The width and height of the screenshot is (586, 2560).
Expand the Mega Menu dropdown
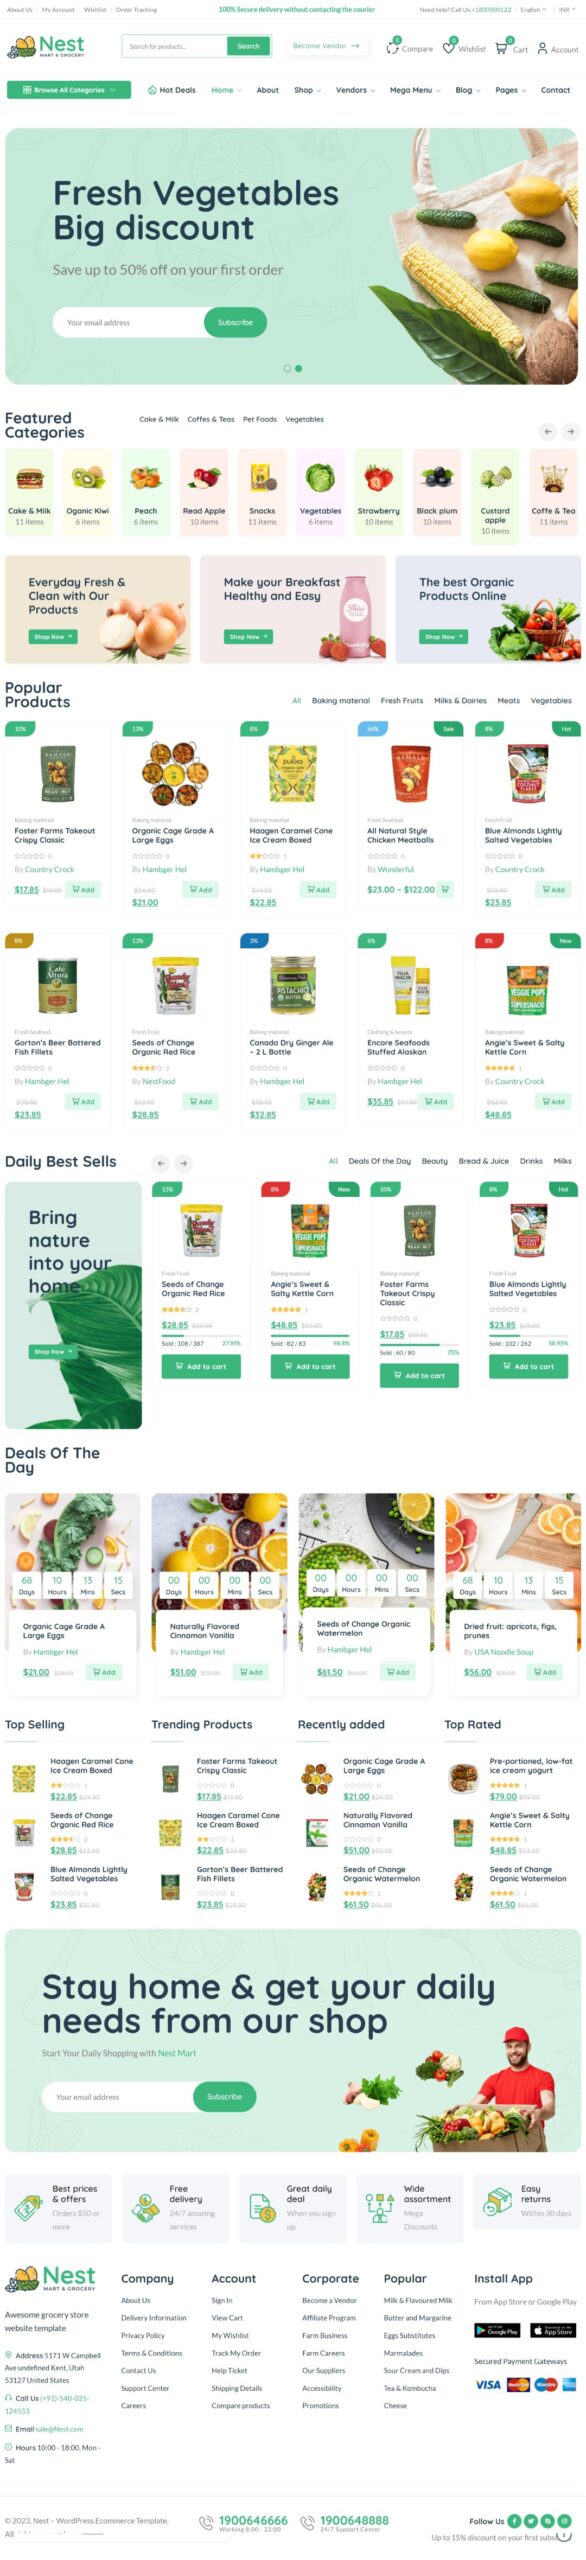tap(414, 90)
